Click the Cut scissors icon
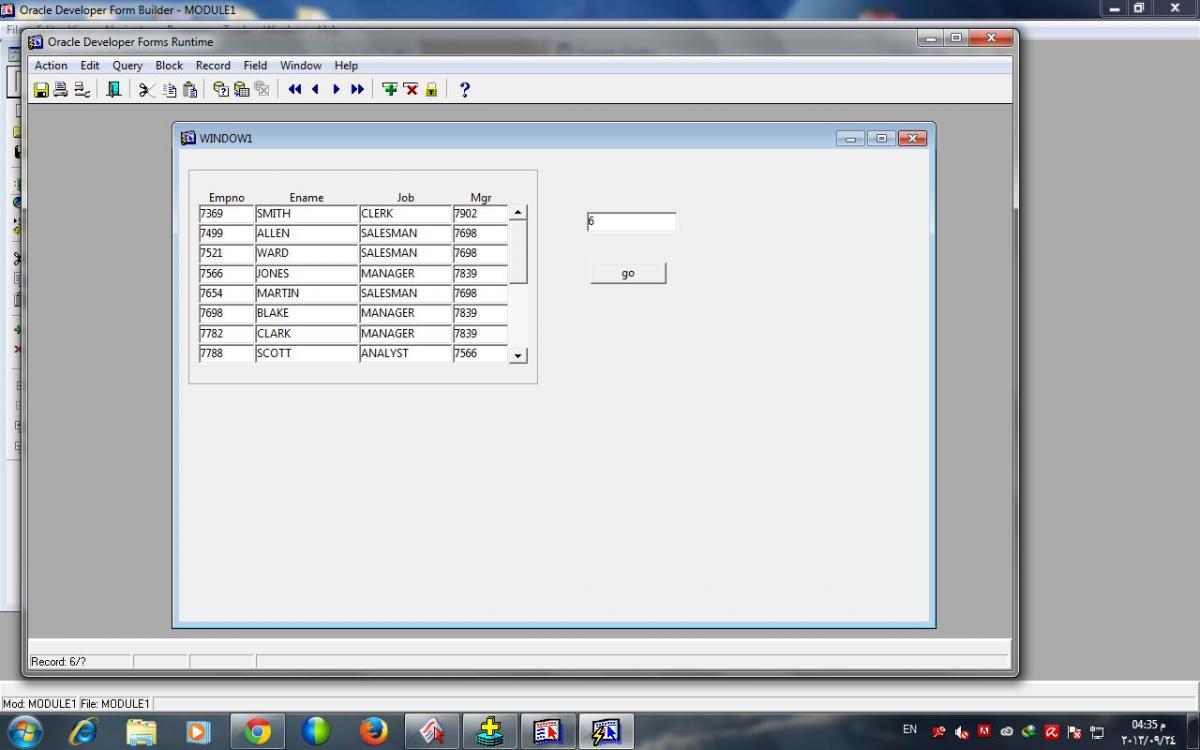Image resolution: width=1200 pixels, height=750 pixels. coord(147,90)
